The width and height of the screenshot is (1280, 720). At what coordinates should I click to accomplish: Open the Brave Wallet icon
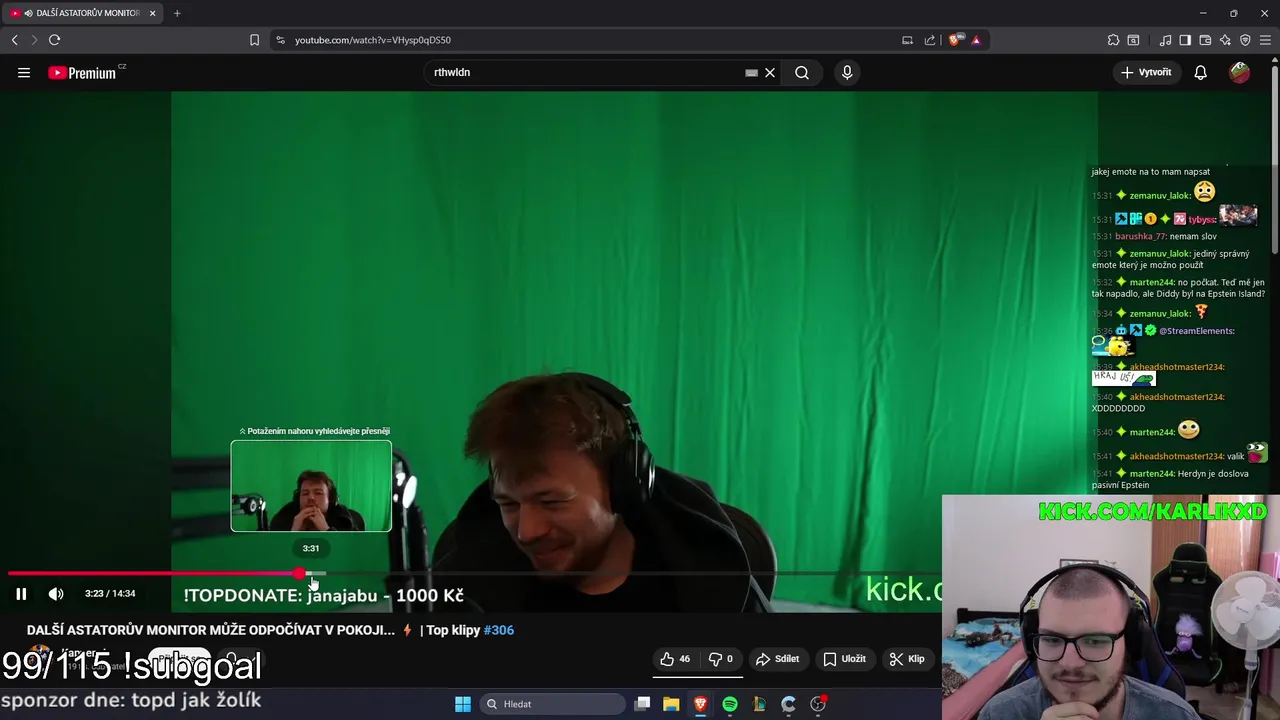tap(1205, 40)
